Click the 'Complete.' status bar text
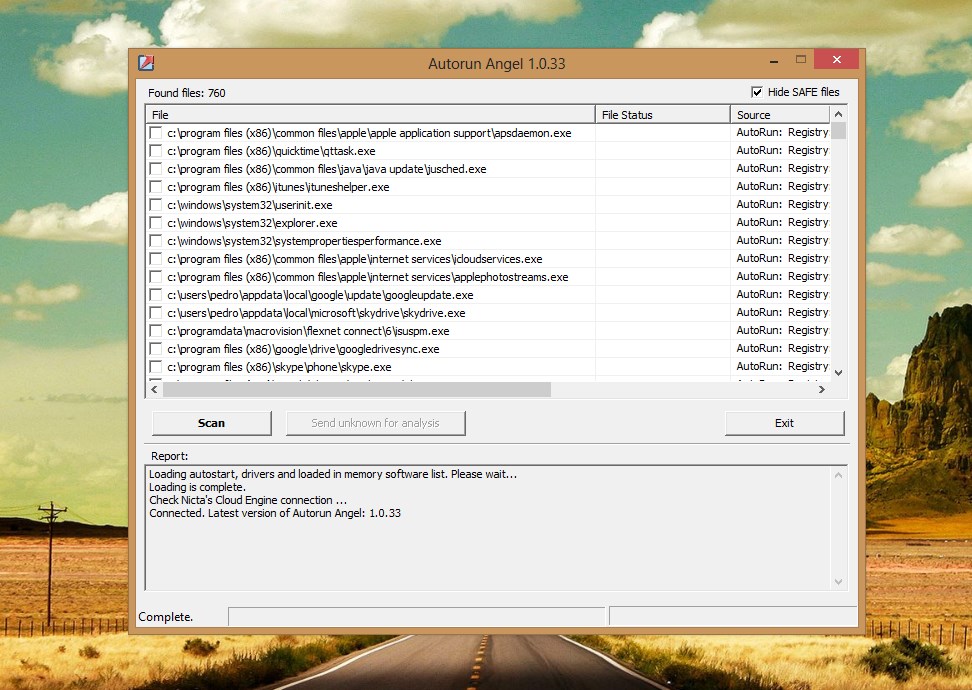 click(166, 617)
